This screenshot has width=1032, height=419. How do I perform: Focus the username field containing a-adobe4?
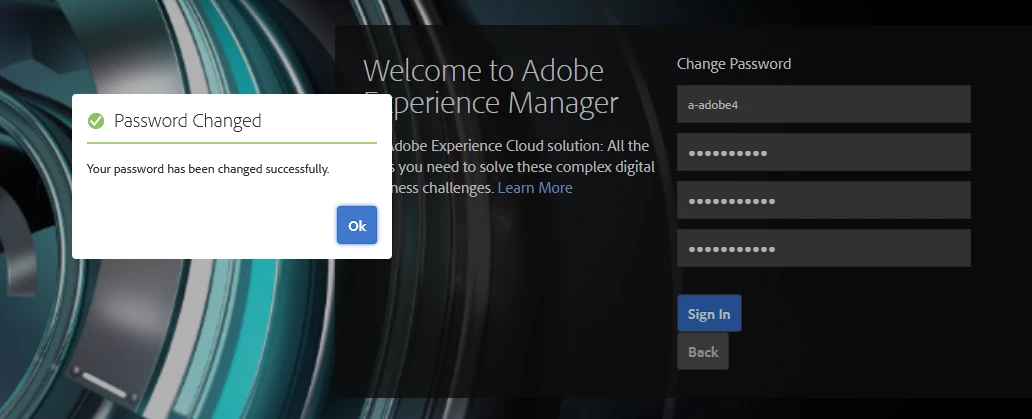823,104
